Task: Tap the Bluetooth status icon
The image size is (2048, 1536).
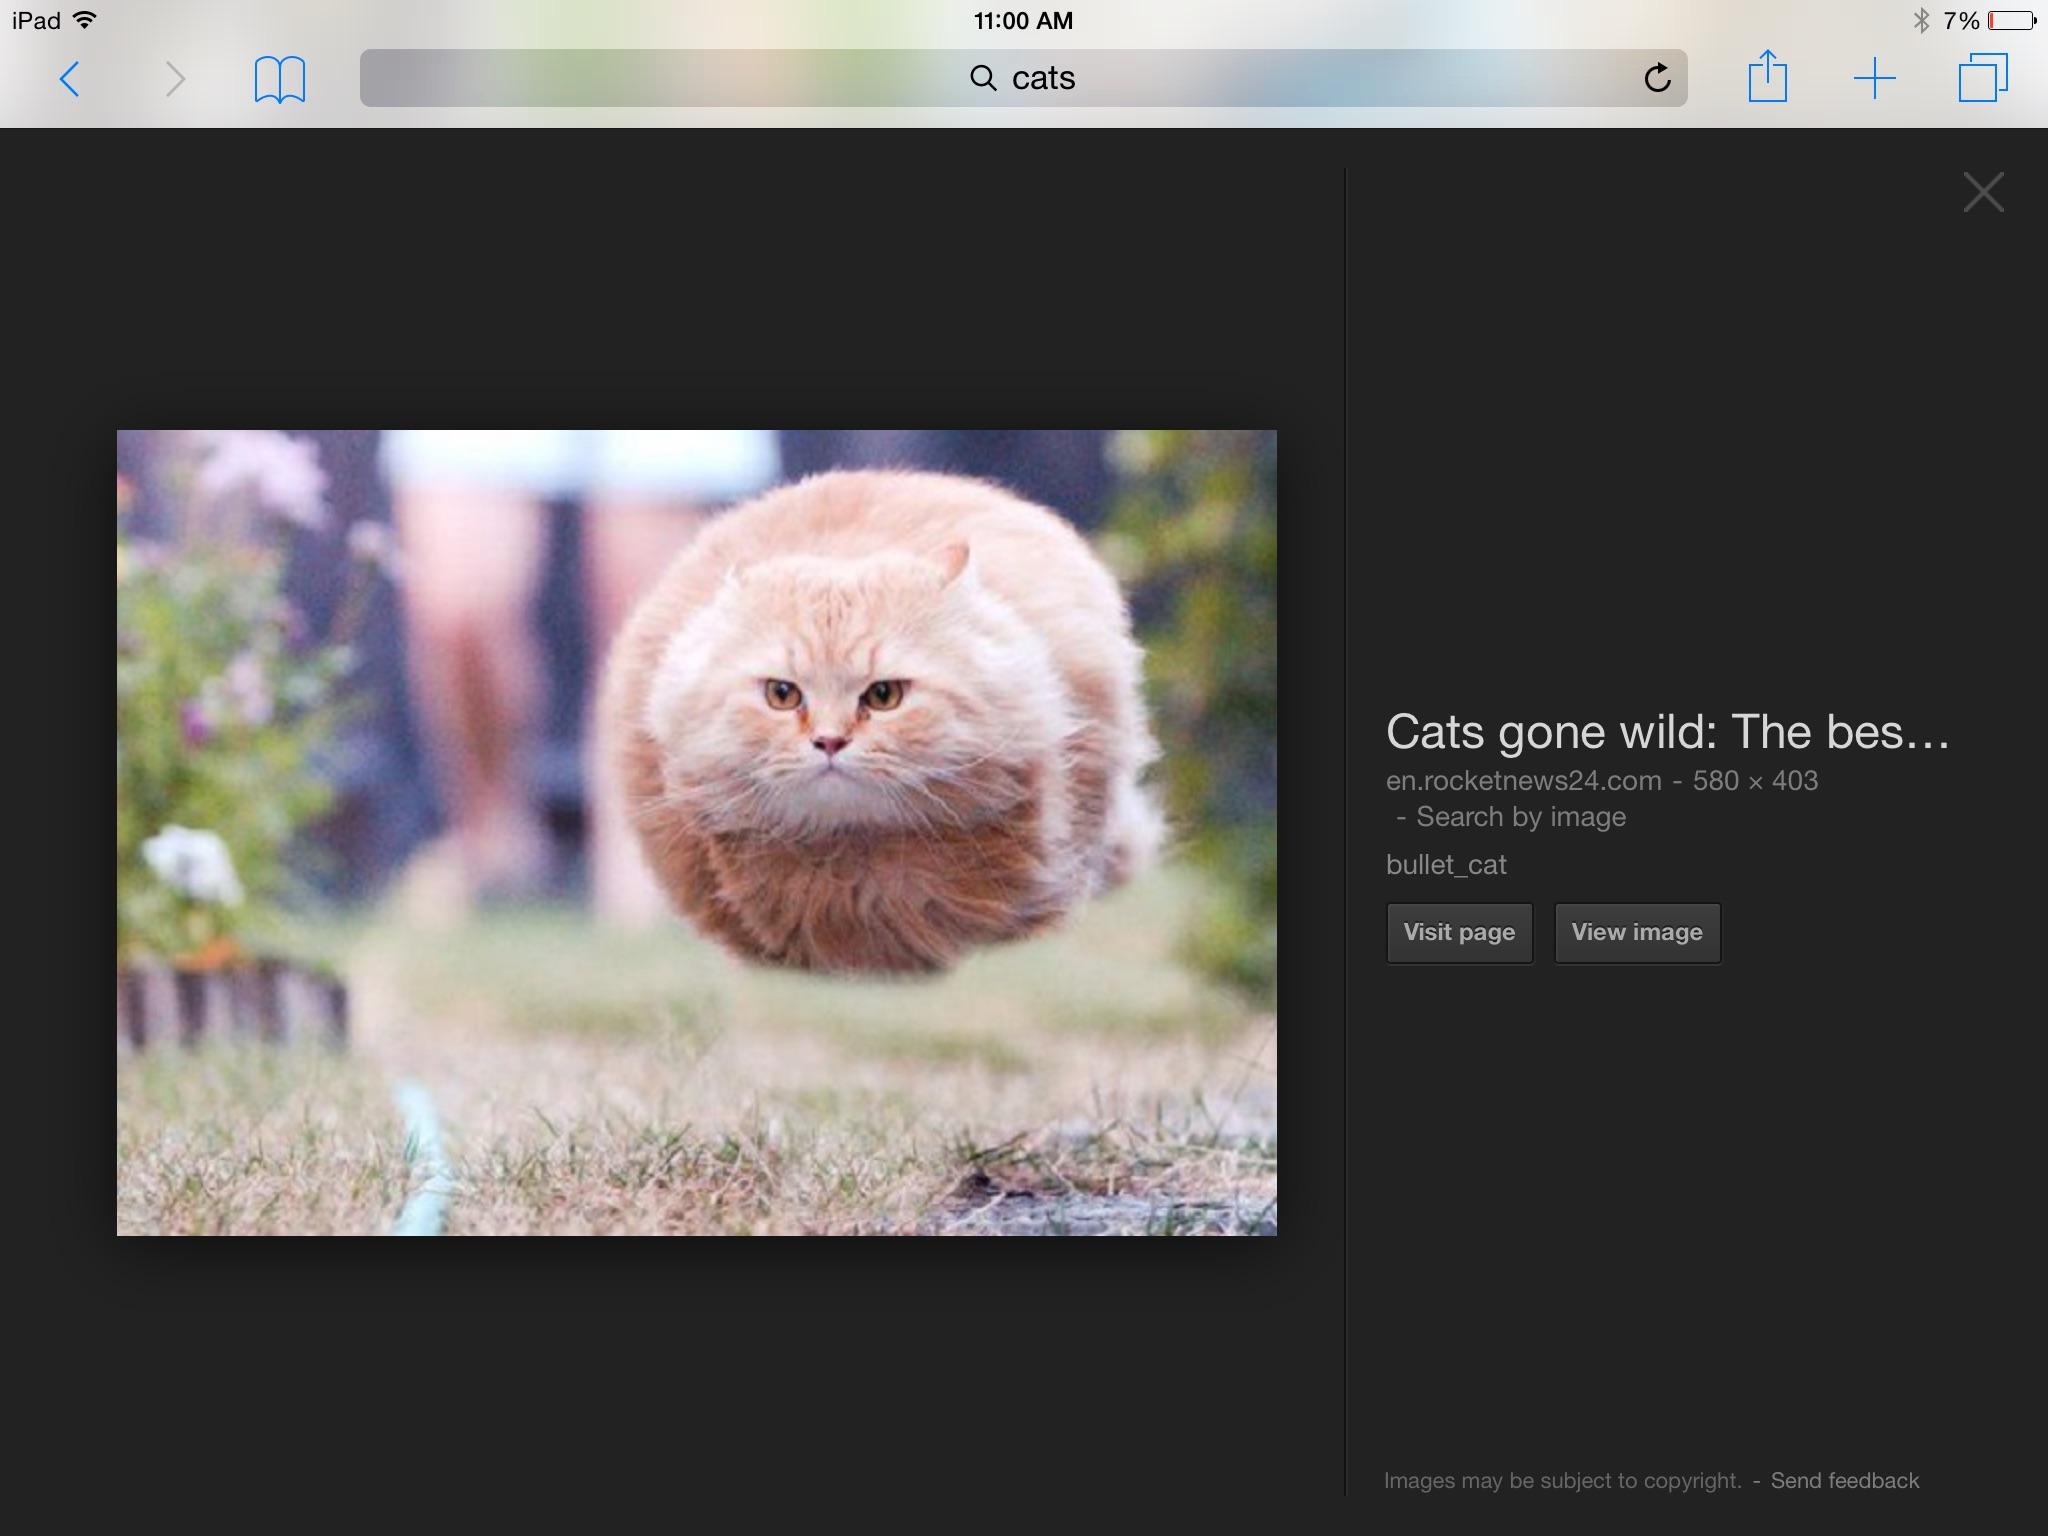Action: [1920, 20]
